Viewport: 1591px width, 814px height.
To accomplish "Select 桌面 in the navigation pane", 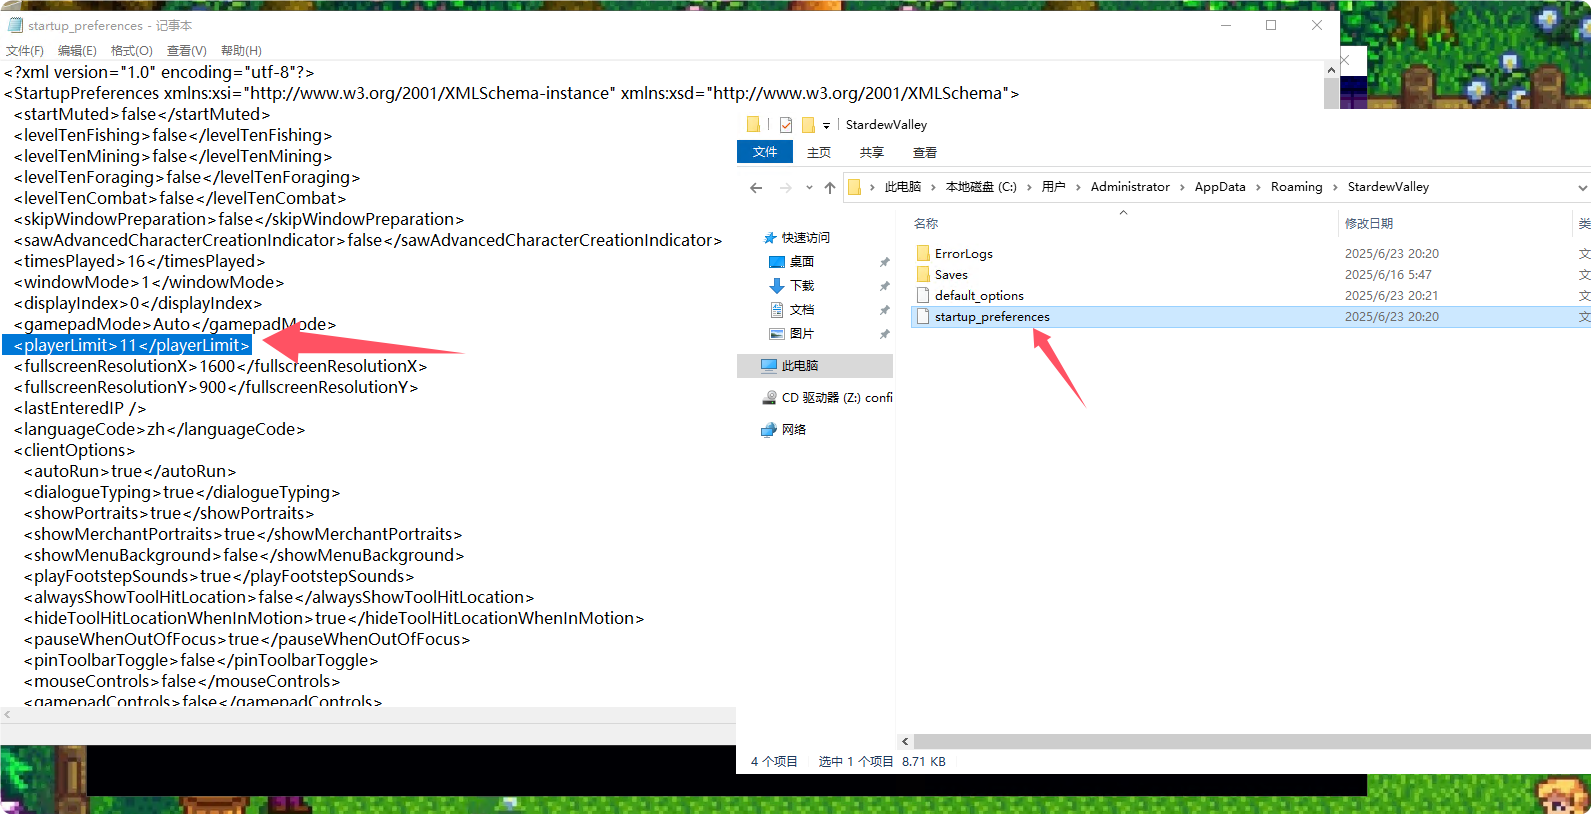I will 801,262.
